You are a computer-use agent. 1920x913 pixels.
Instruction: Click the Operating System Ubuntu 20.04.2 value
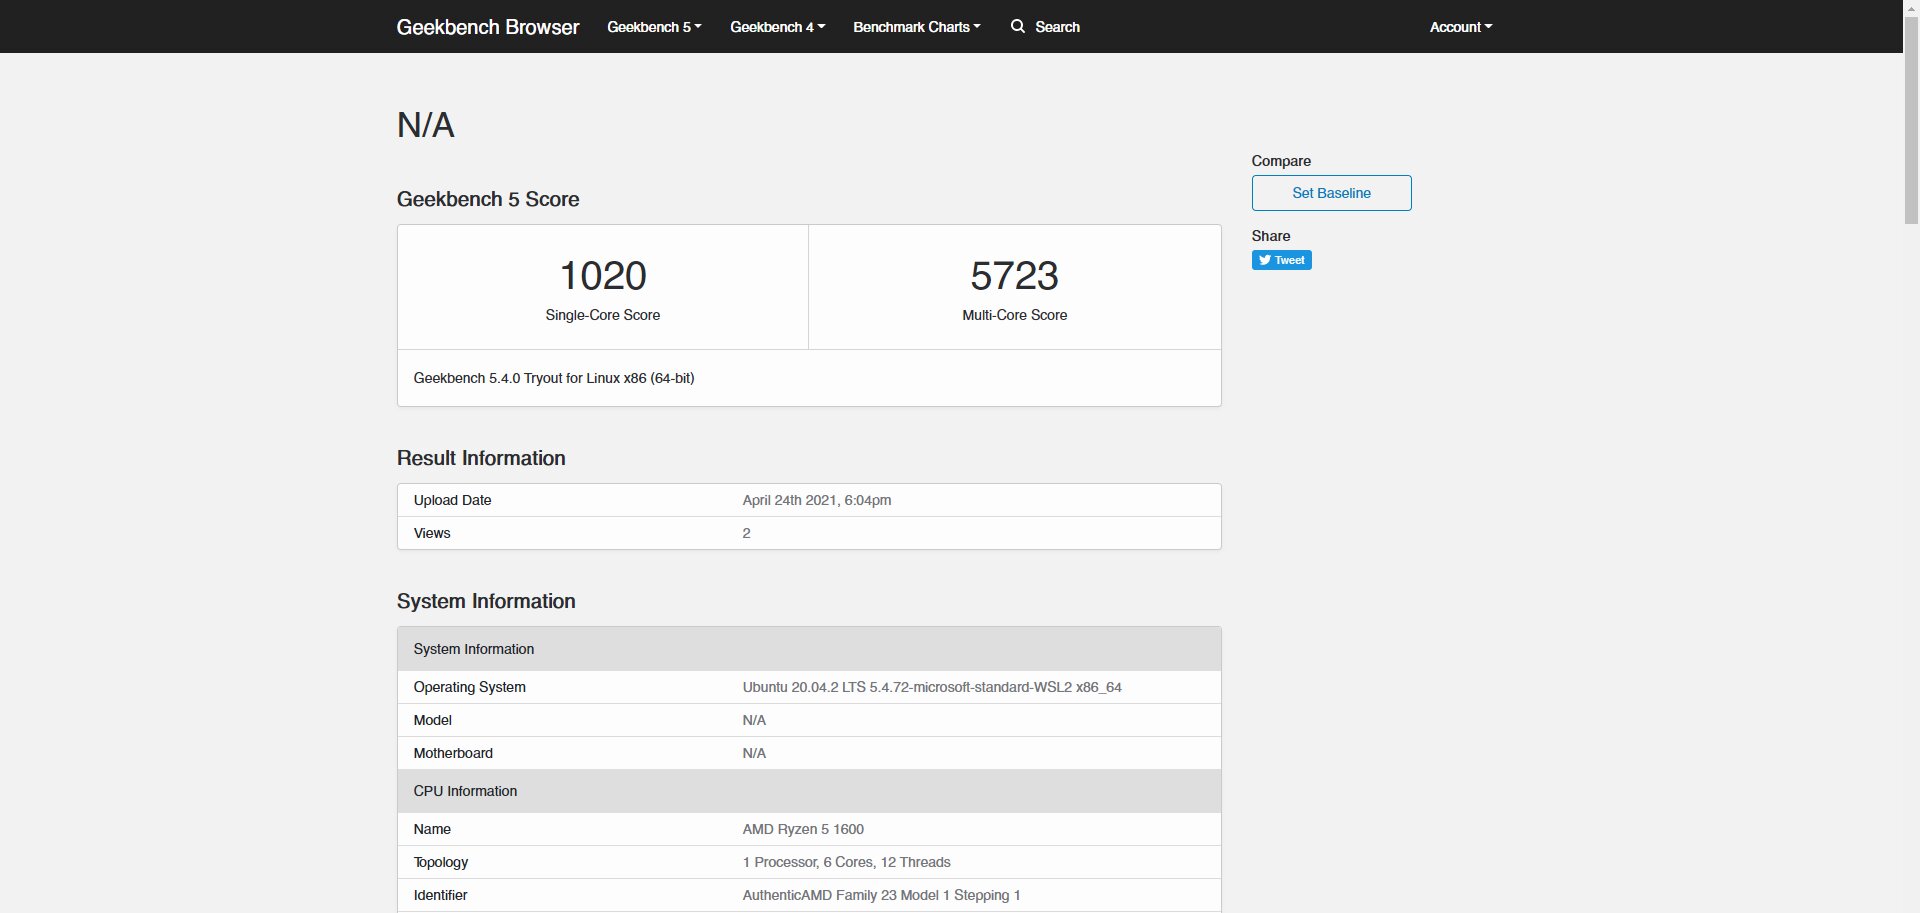[x=932, y=687]
